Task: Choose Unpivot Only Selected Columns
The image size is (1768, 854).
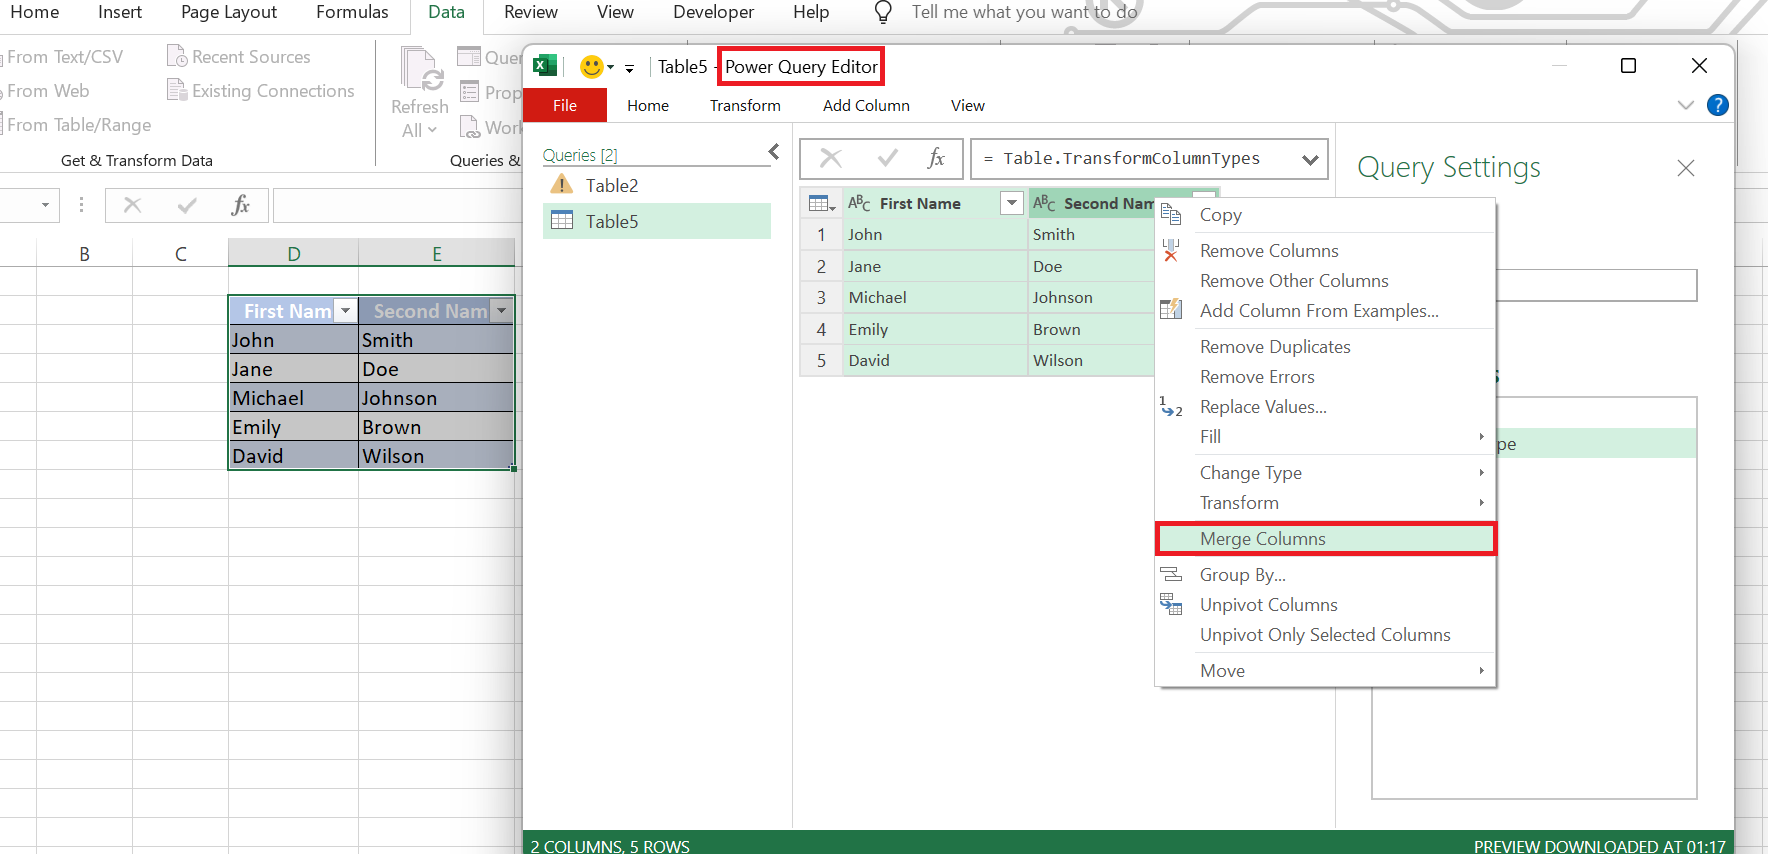Action: click(x=1325, y=634)
